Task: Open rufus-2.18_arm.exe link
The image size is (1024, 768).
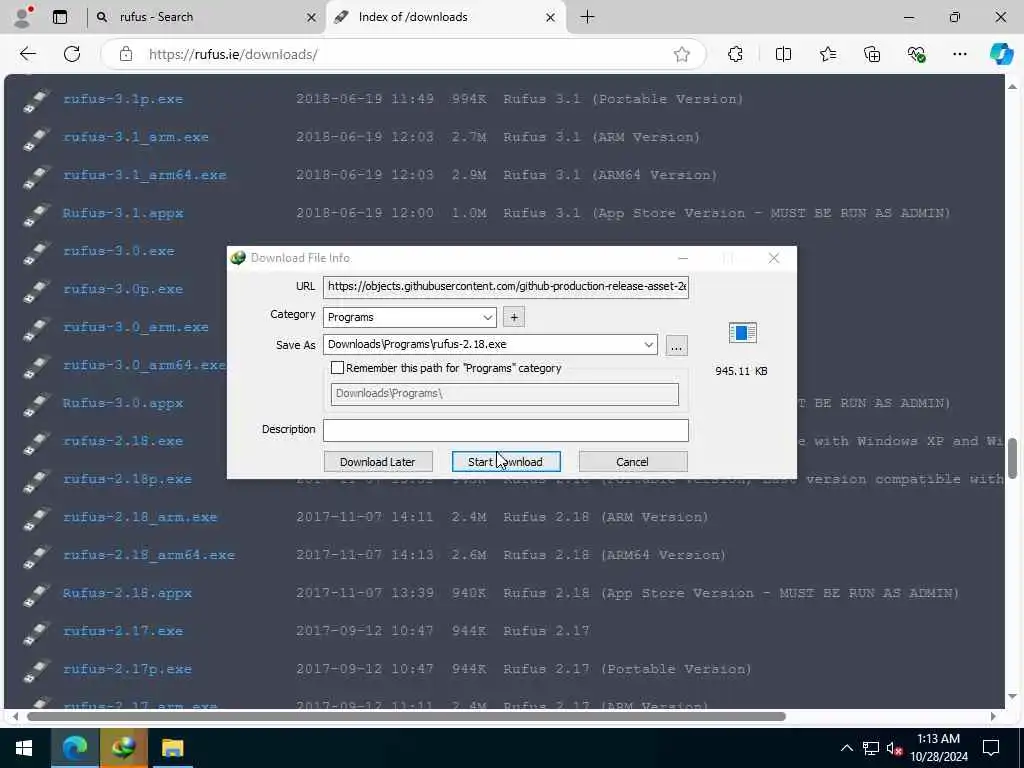Action: [x=140, y=517]
